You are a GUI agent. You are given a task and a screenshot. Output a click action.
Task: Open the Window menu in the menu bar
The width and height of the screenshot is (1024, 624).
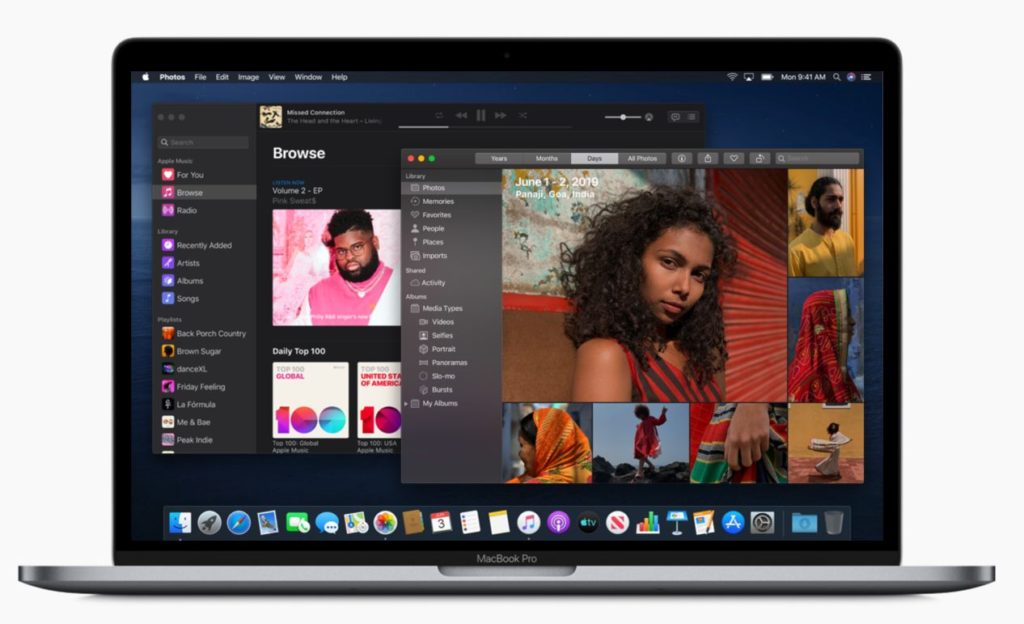307,76
